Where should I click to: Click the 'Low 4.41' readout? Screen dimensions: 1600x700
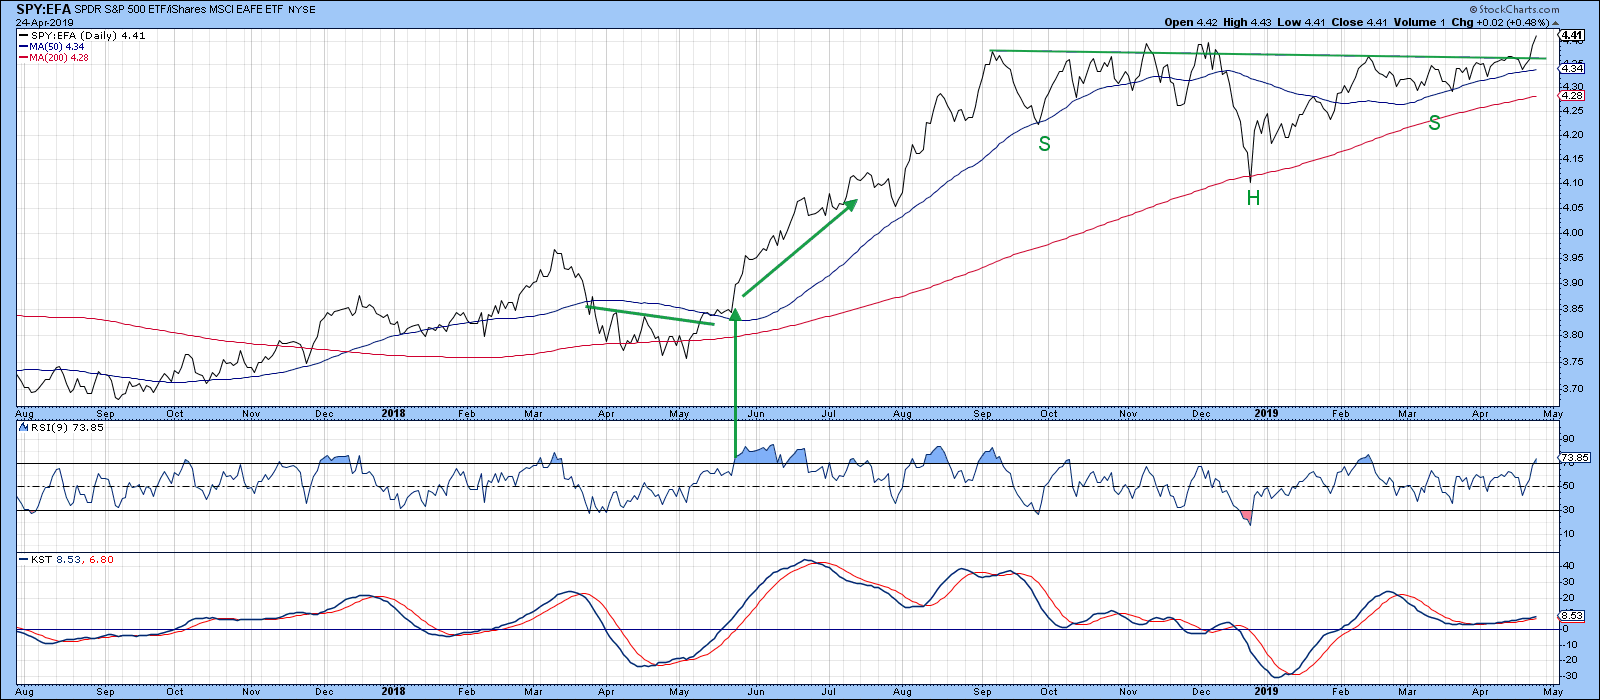(x=1300, y=22)
